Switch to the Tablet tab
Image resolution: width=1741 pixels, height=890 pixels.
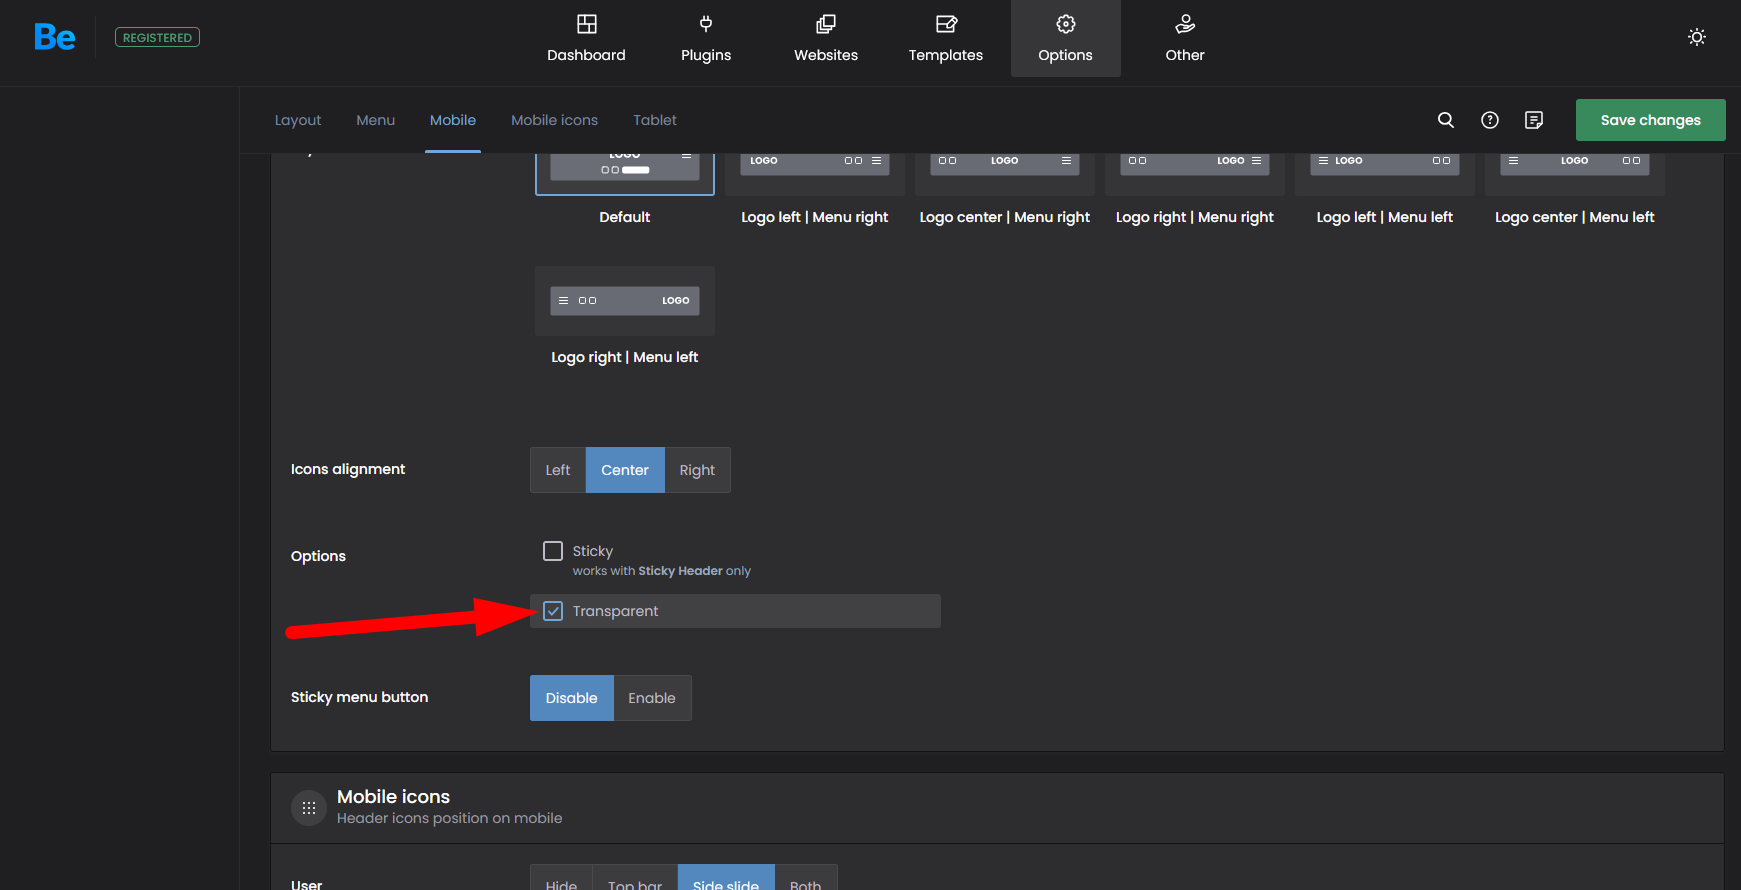[655, 120]
